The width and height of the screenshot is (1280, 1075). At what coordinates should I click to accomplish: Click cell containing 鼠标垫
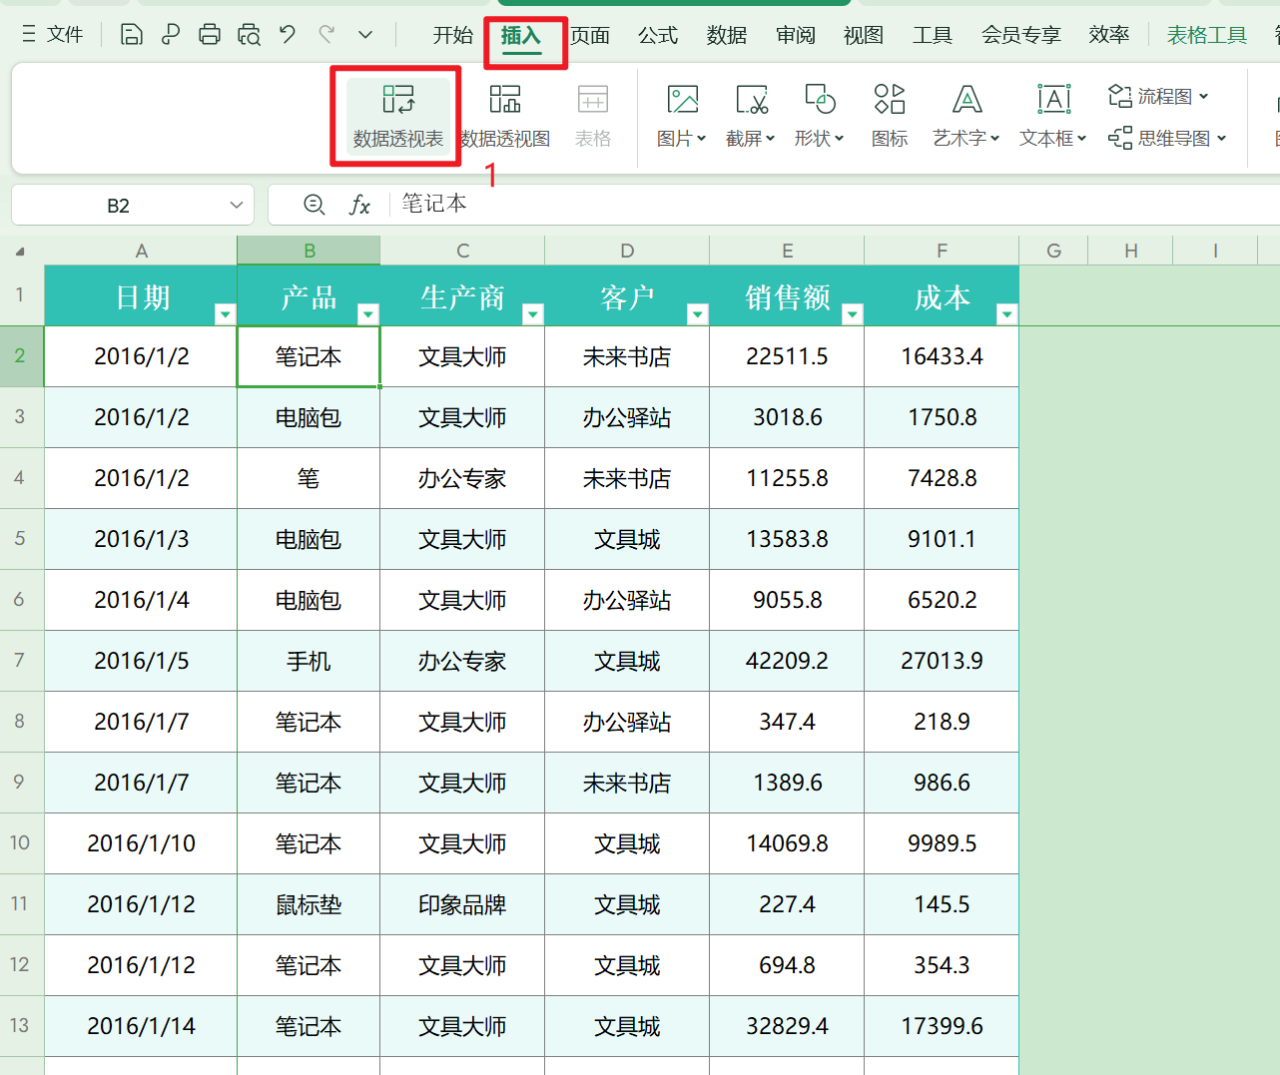[x=309, y=904]
